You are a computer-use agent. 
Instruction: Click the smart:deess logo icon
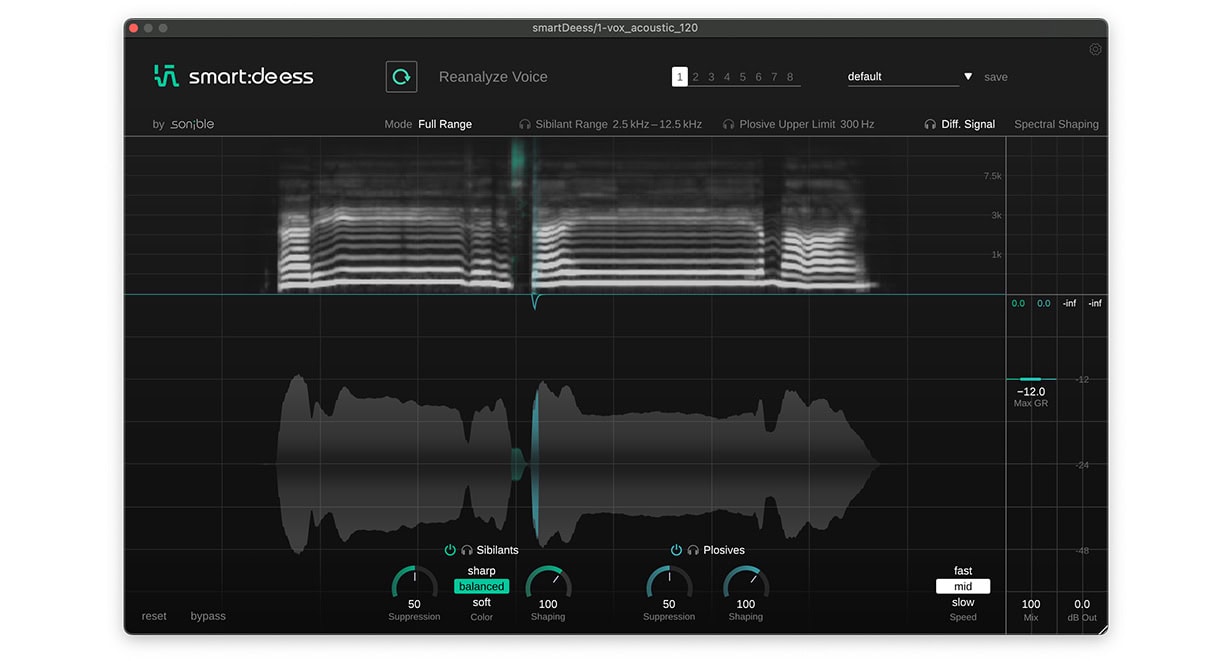point(166,76)
